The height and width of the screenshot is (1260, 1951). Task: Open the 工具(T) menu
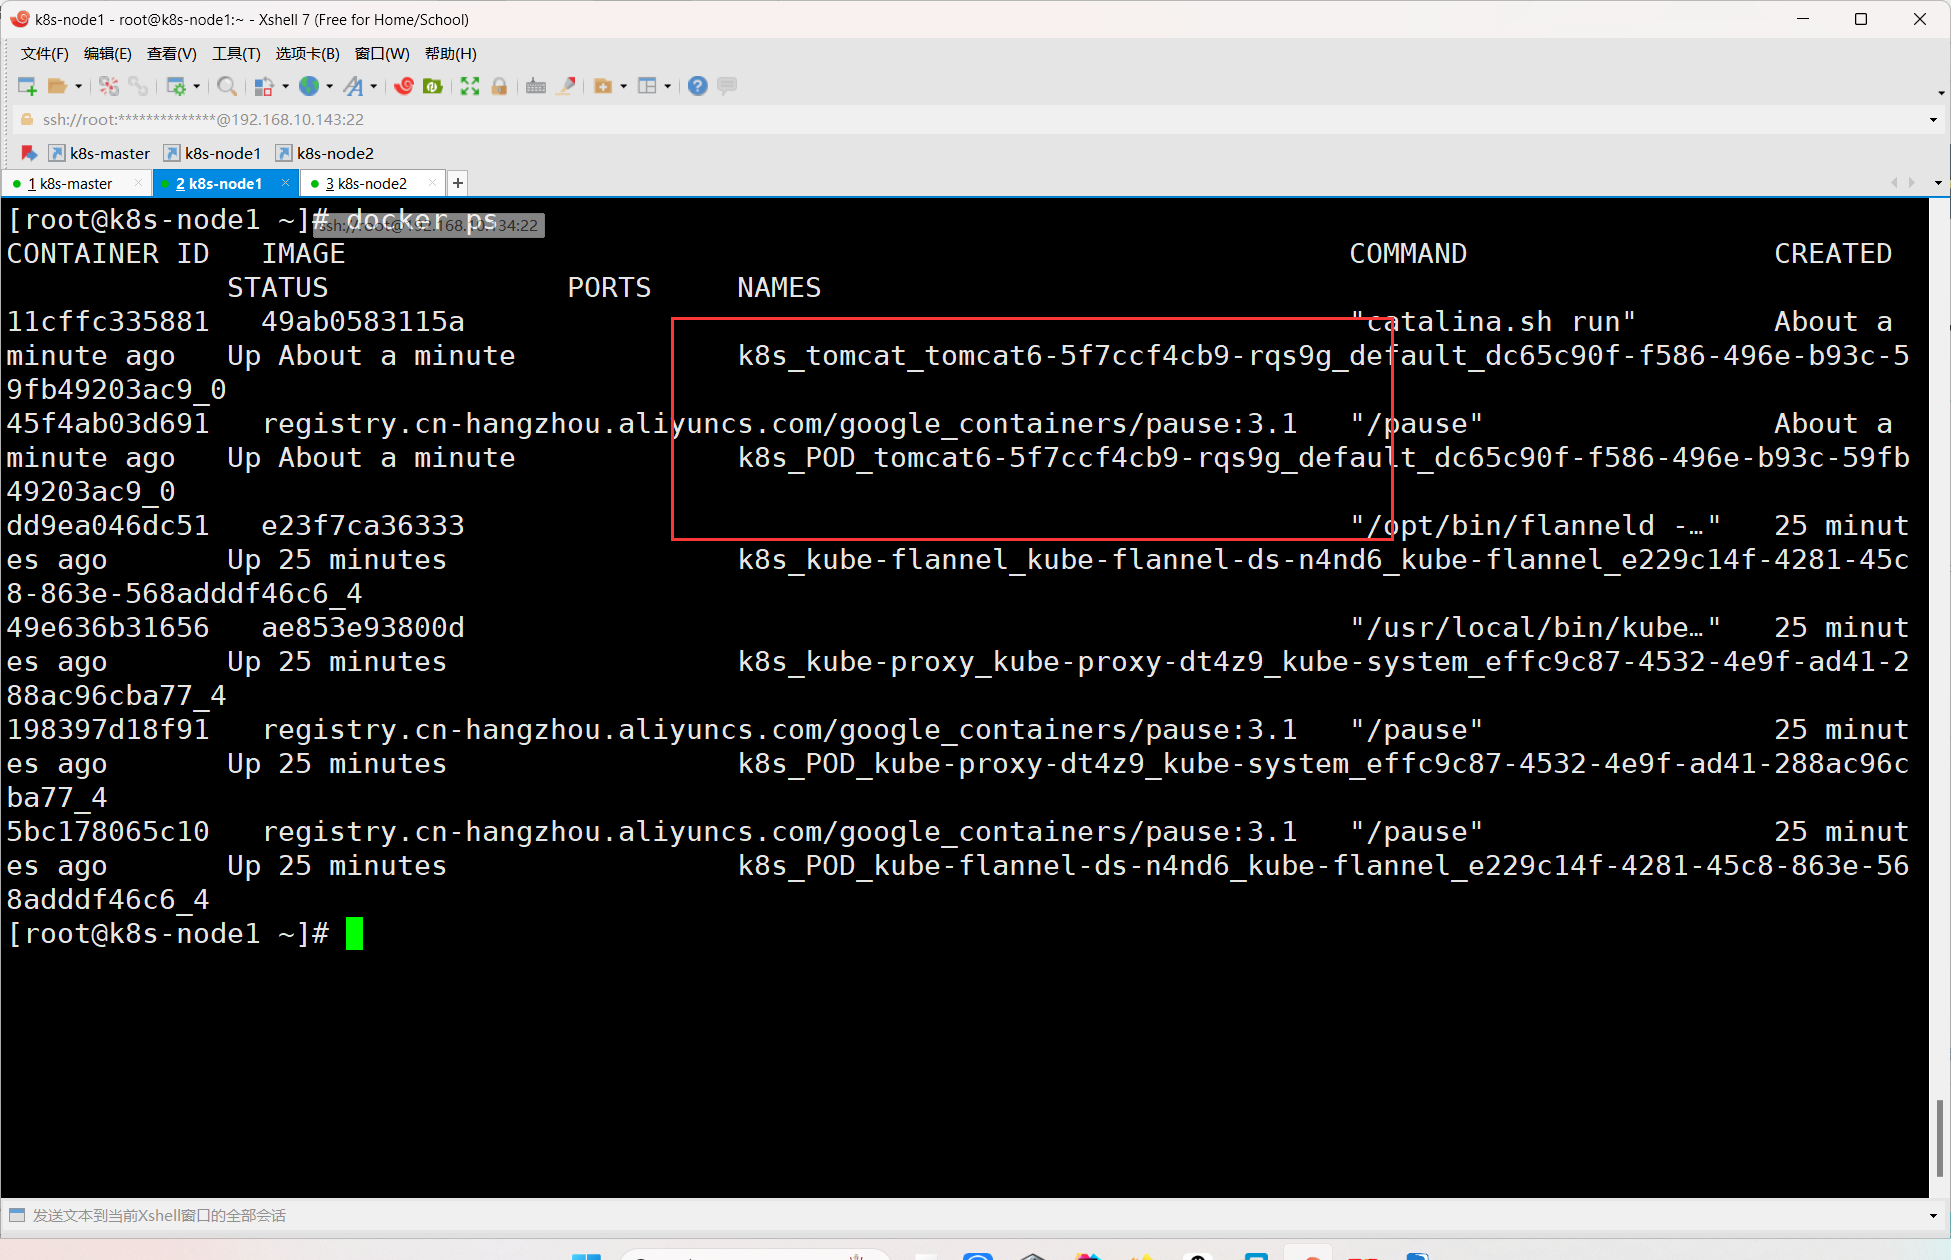(x=236, y=53)
